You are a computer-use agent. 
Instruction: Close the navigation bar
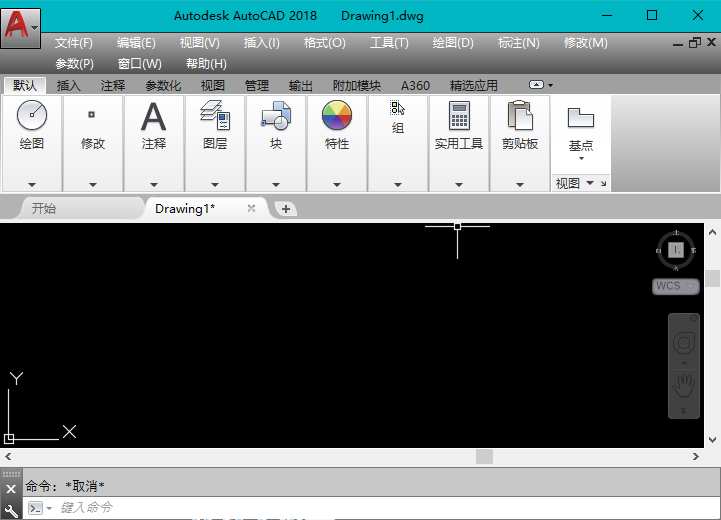tap(694, 318)
